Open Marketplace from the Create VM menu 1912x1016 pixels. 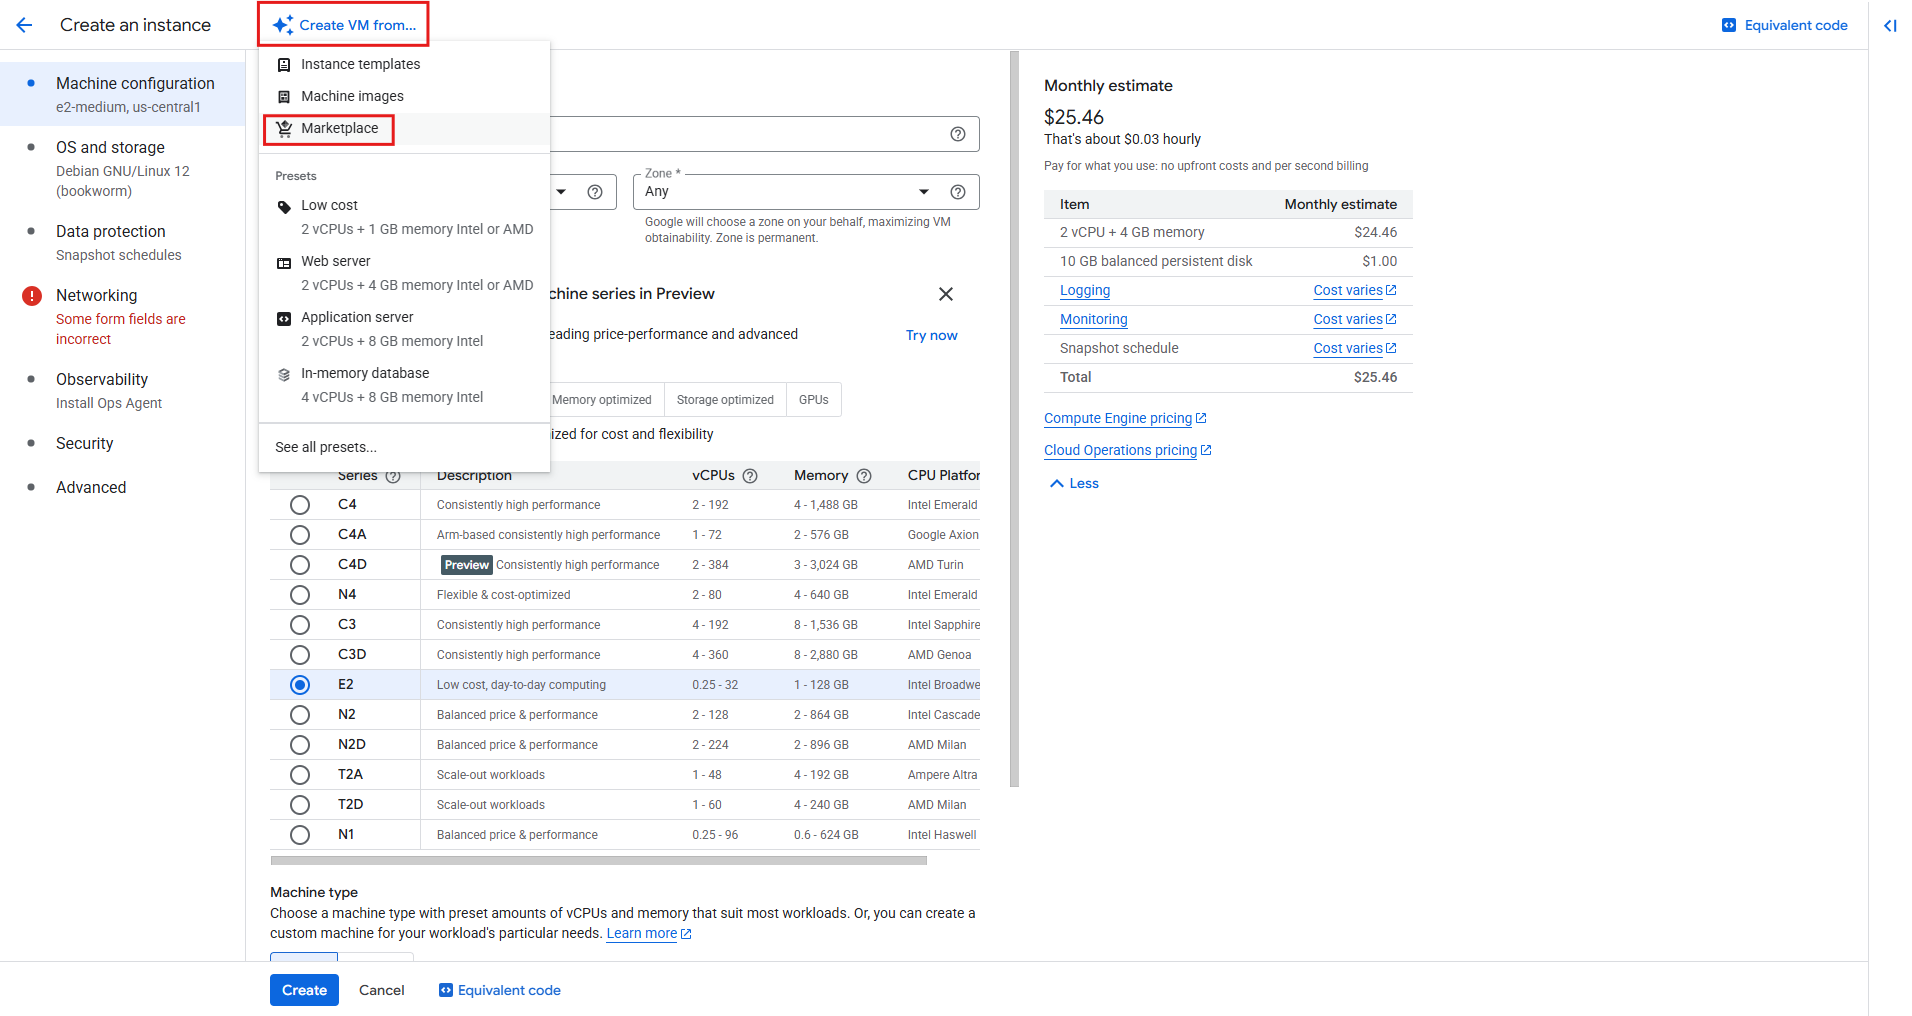point(341,128)
